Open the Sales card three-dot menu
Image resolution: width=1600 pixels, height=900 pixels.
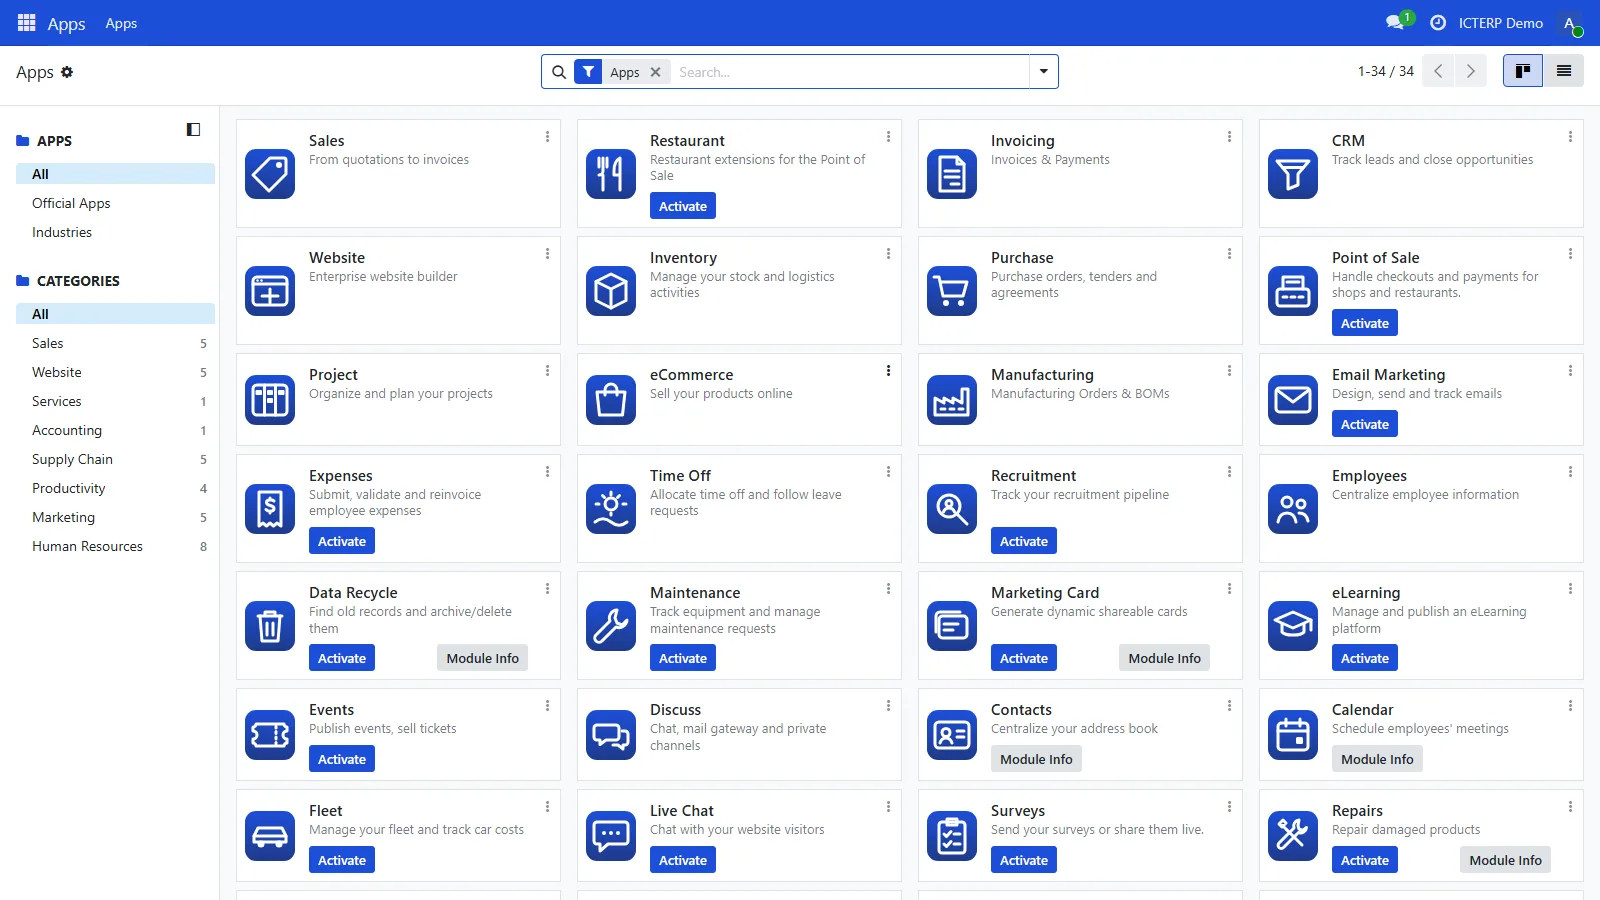pos(547,137)
